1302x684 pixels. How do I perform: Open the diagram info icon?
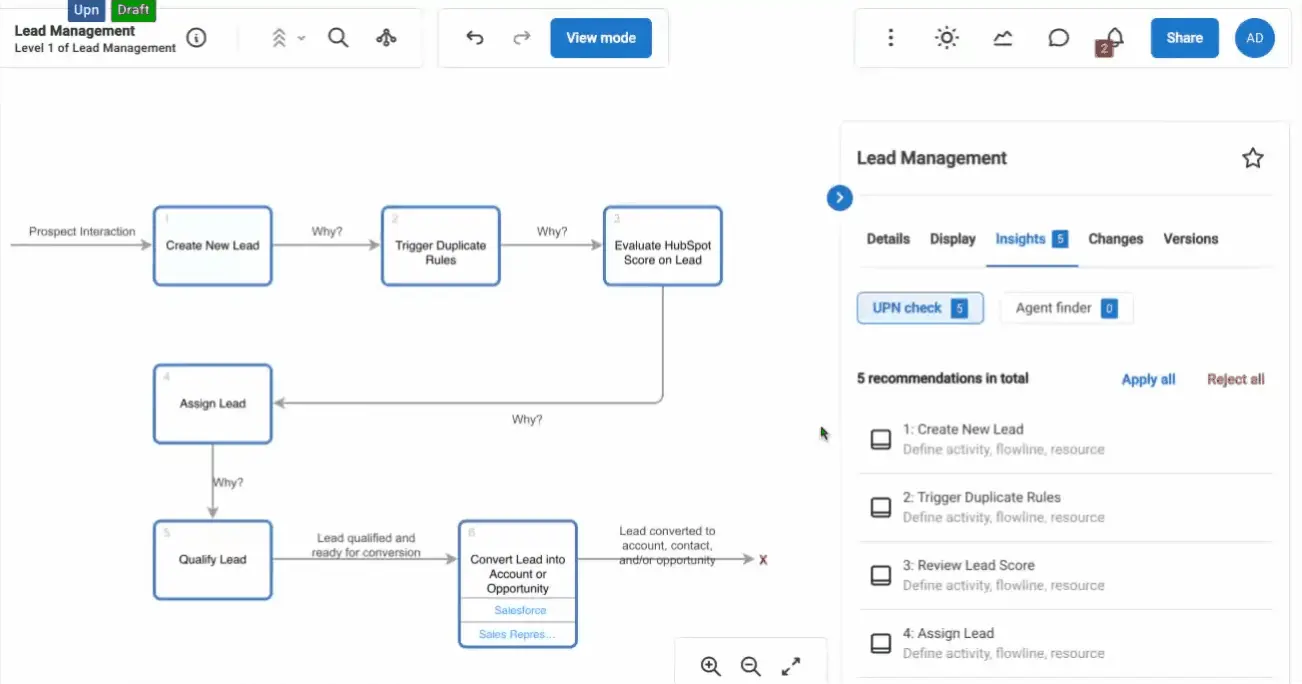point(197,38)
